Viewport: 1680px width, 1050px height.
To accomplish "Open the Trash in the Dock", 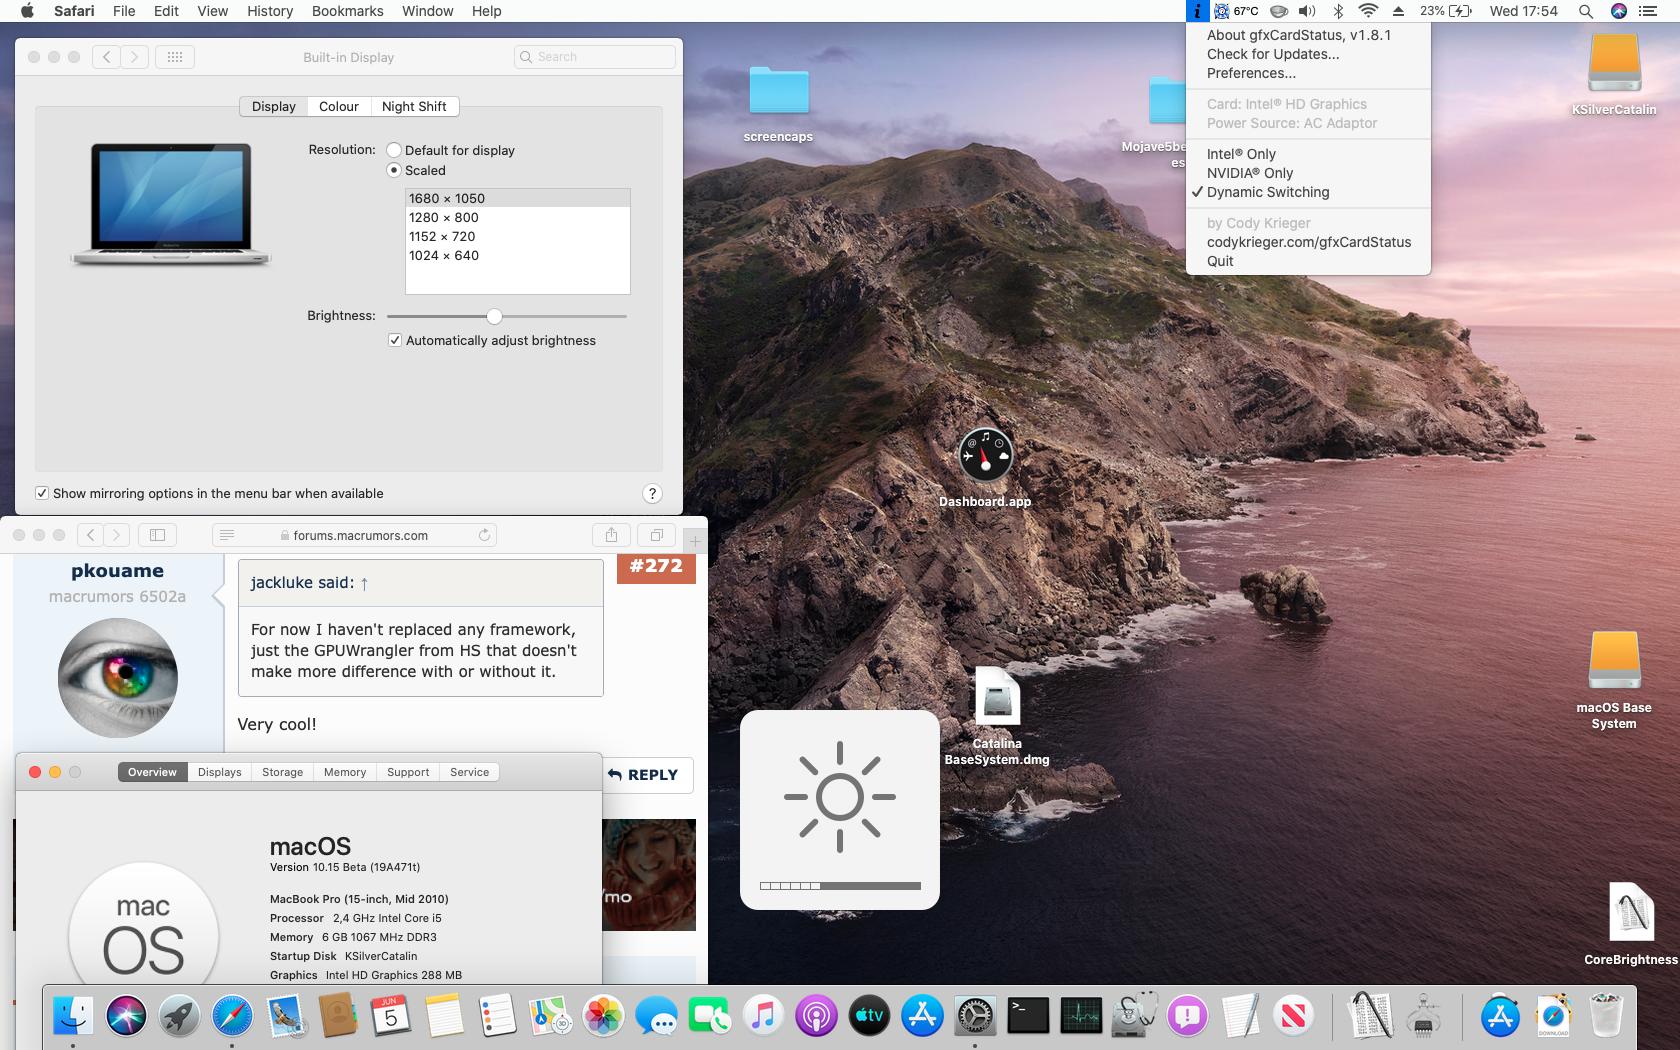I will (1606, 1014).
